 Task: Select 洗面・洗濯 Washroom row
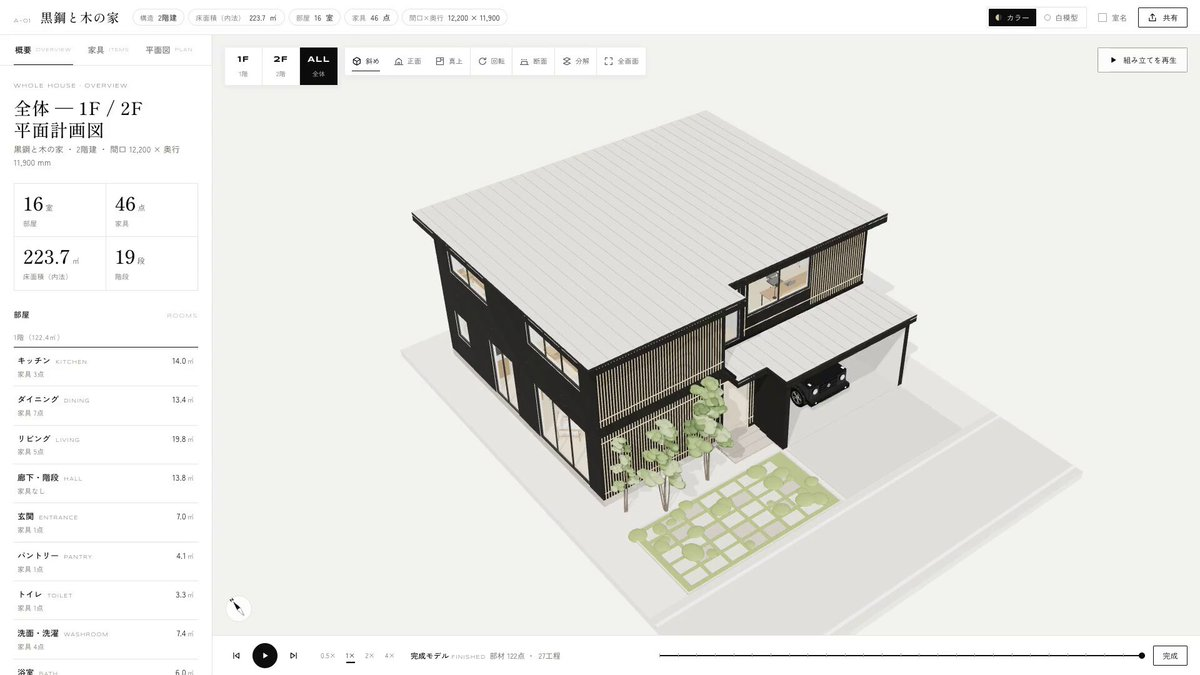tap(106, 640)
